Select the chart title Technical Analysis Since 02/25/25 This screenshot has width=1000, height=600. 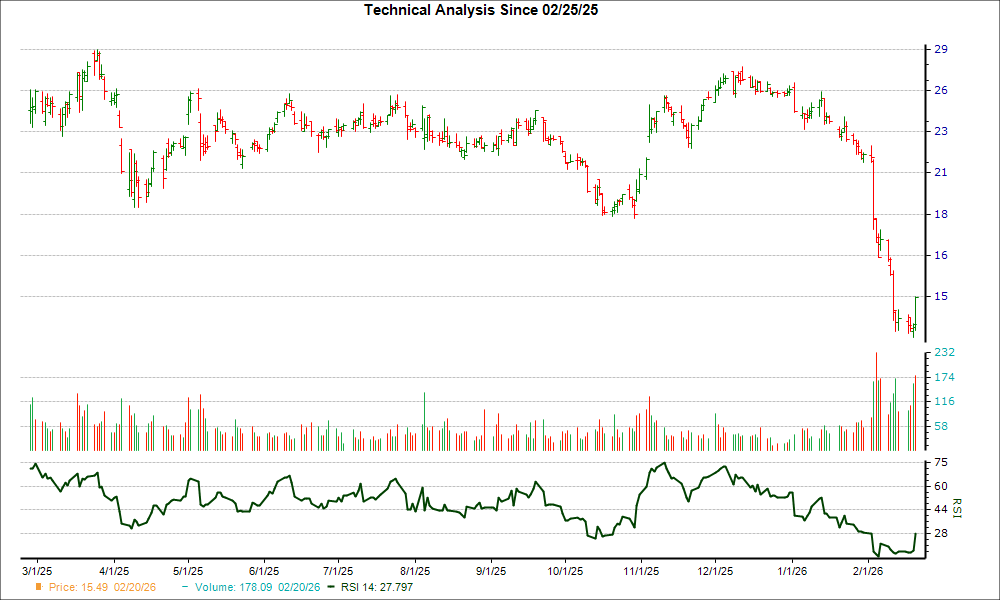(481, 11)
